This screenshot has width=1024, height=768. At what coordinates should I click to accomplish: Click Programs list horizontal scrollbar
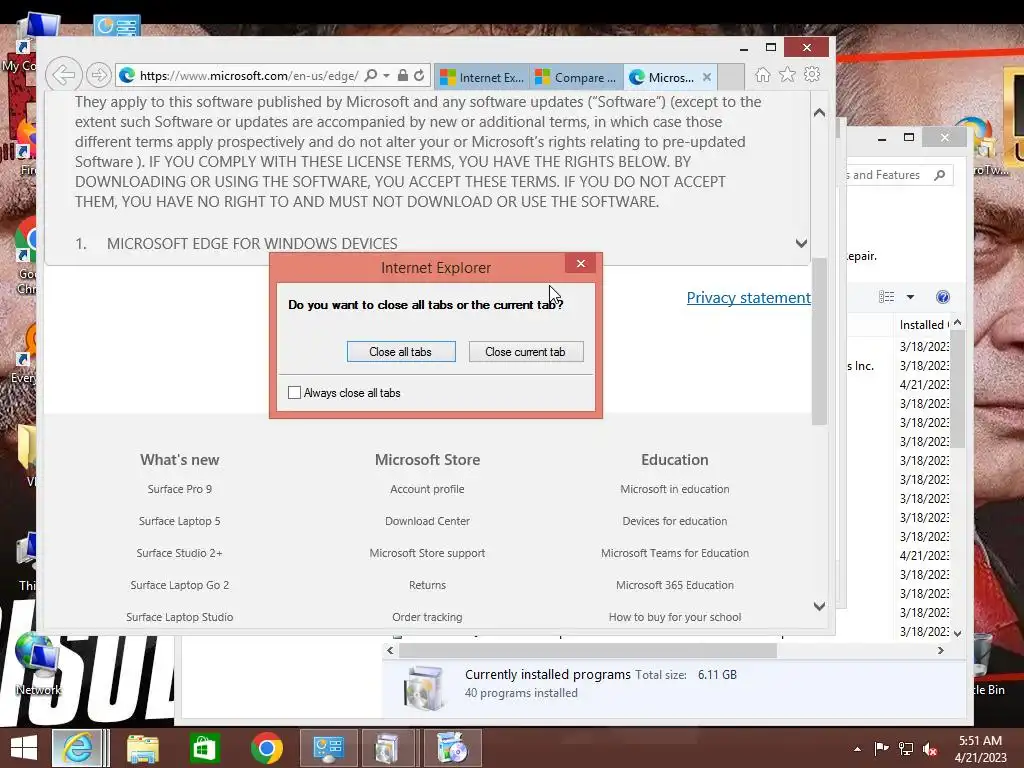[588, 650]
